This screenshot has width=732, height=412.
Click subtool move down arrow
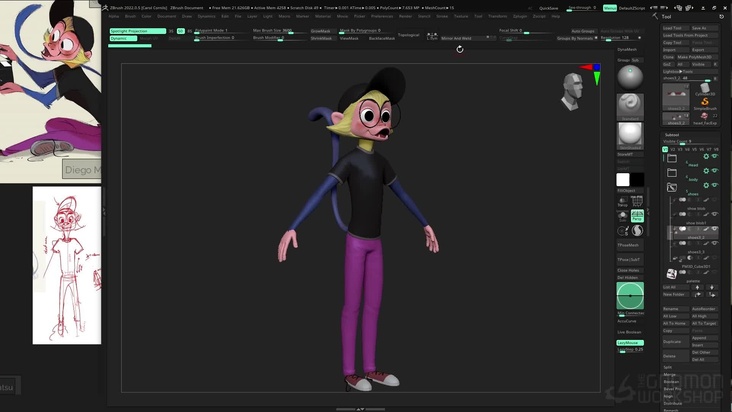pos(711,287)
